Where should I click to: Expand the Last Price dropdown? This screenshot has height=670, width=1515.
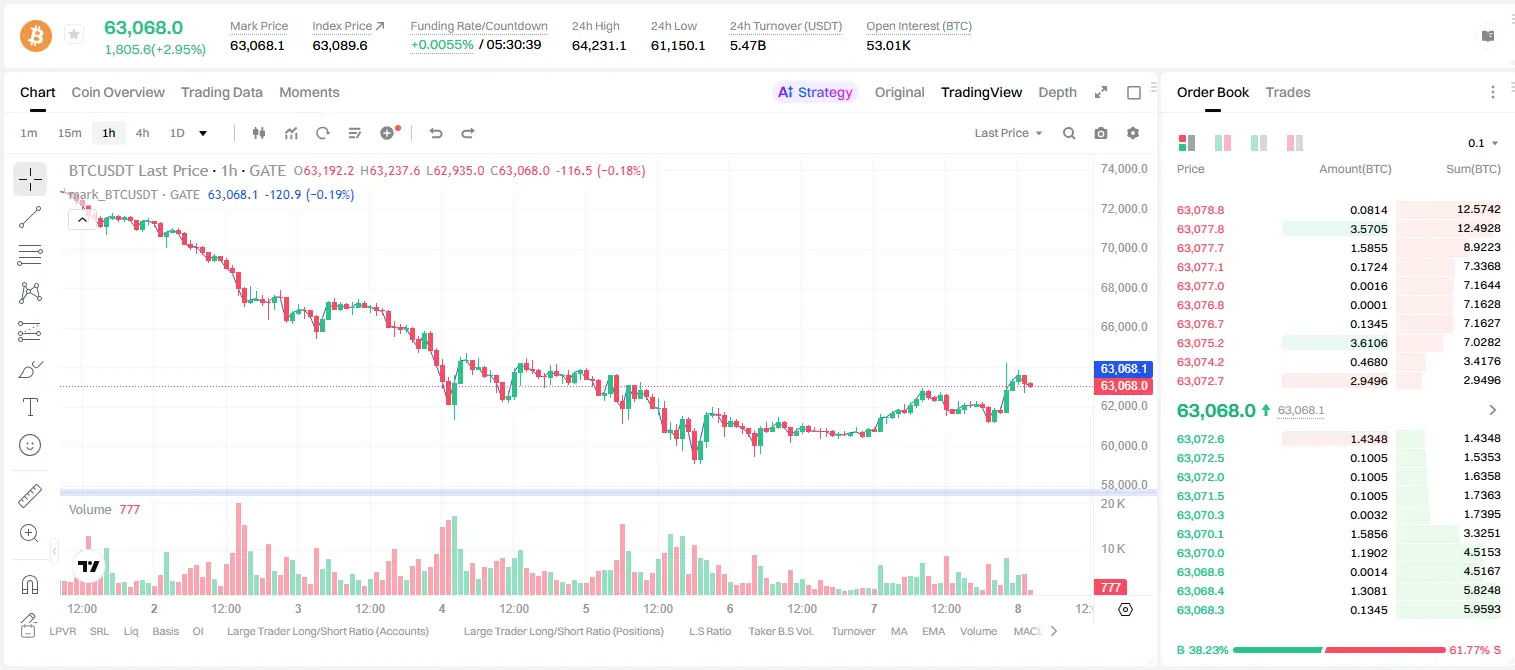[1008, 133]
